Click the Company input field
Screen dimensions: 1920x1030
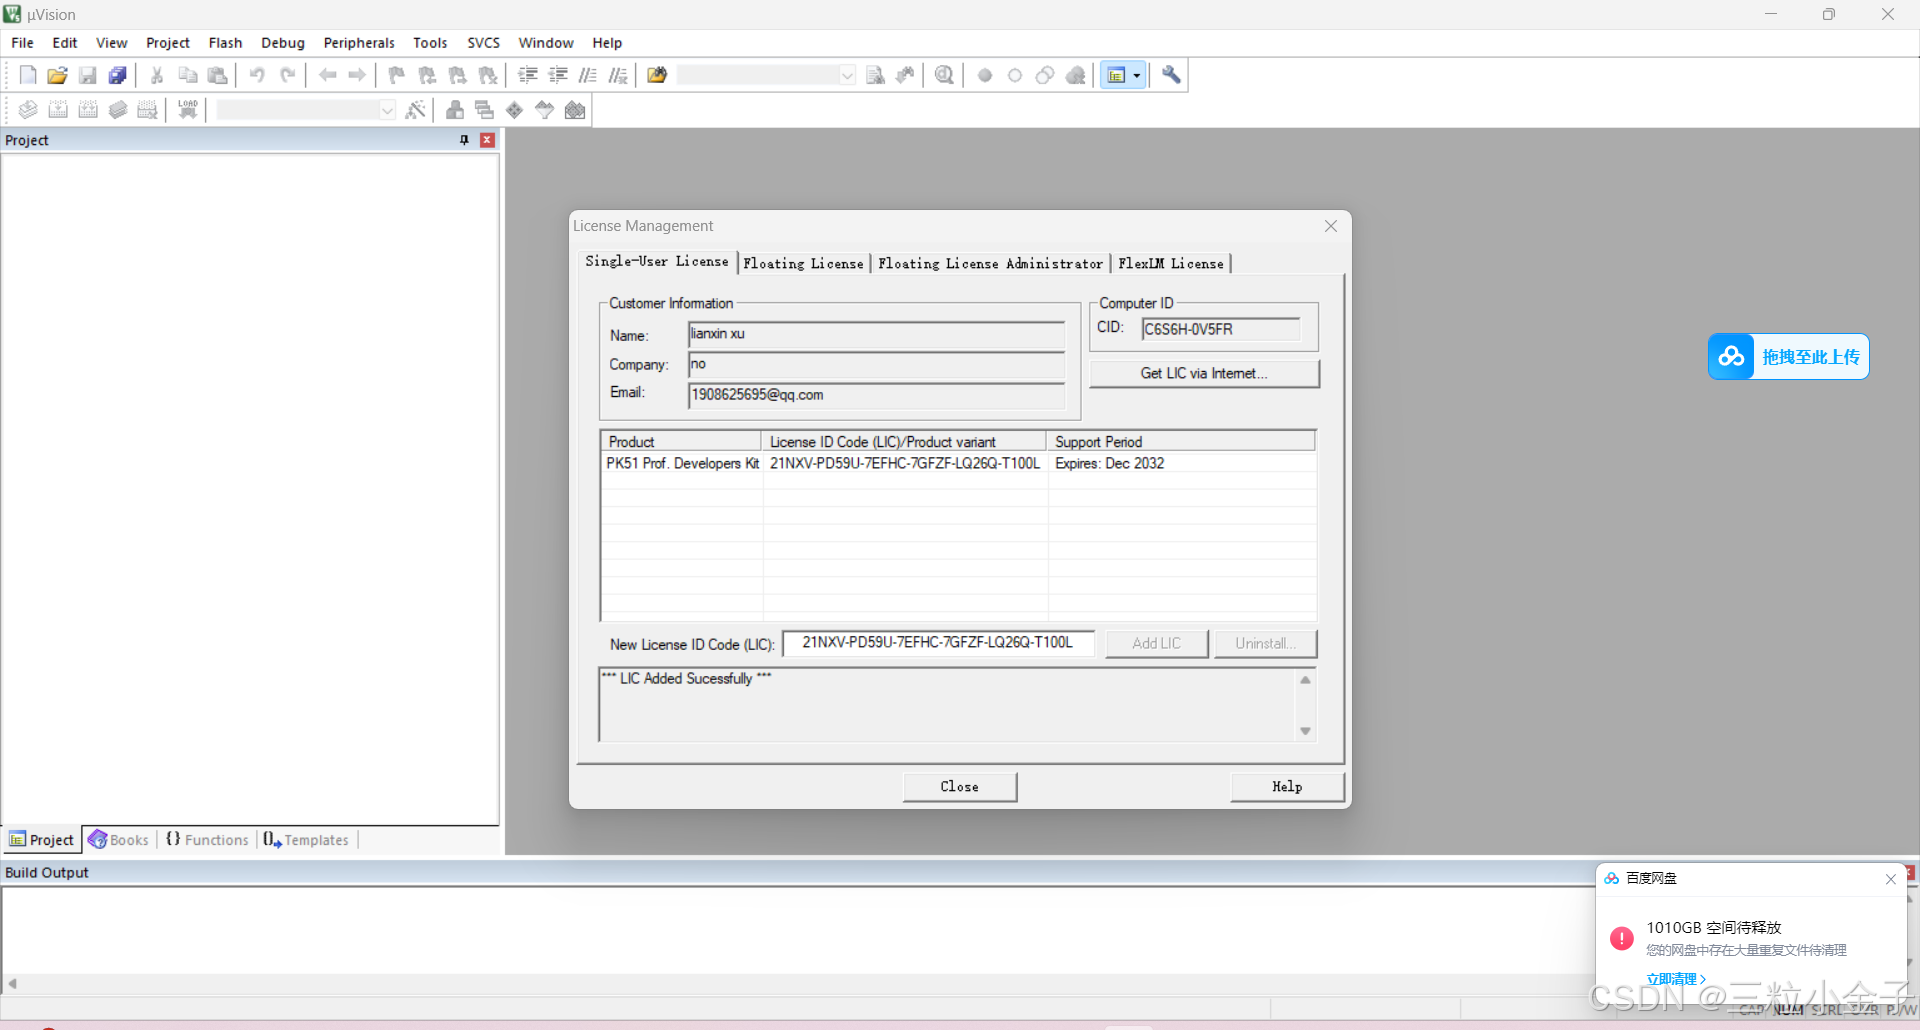tap(876, 365)
